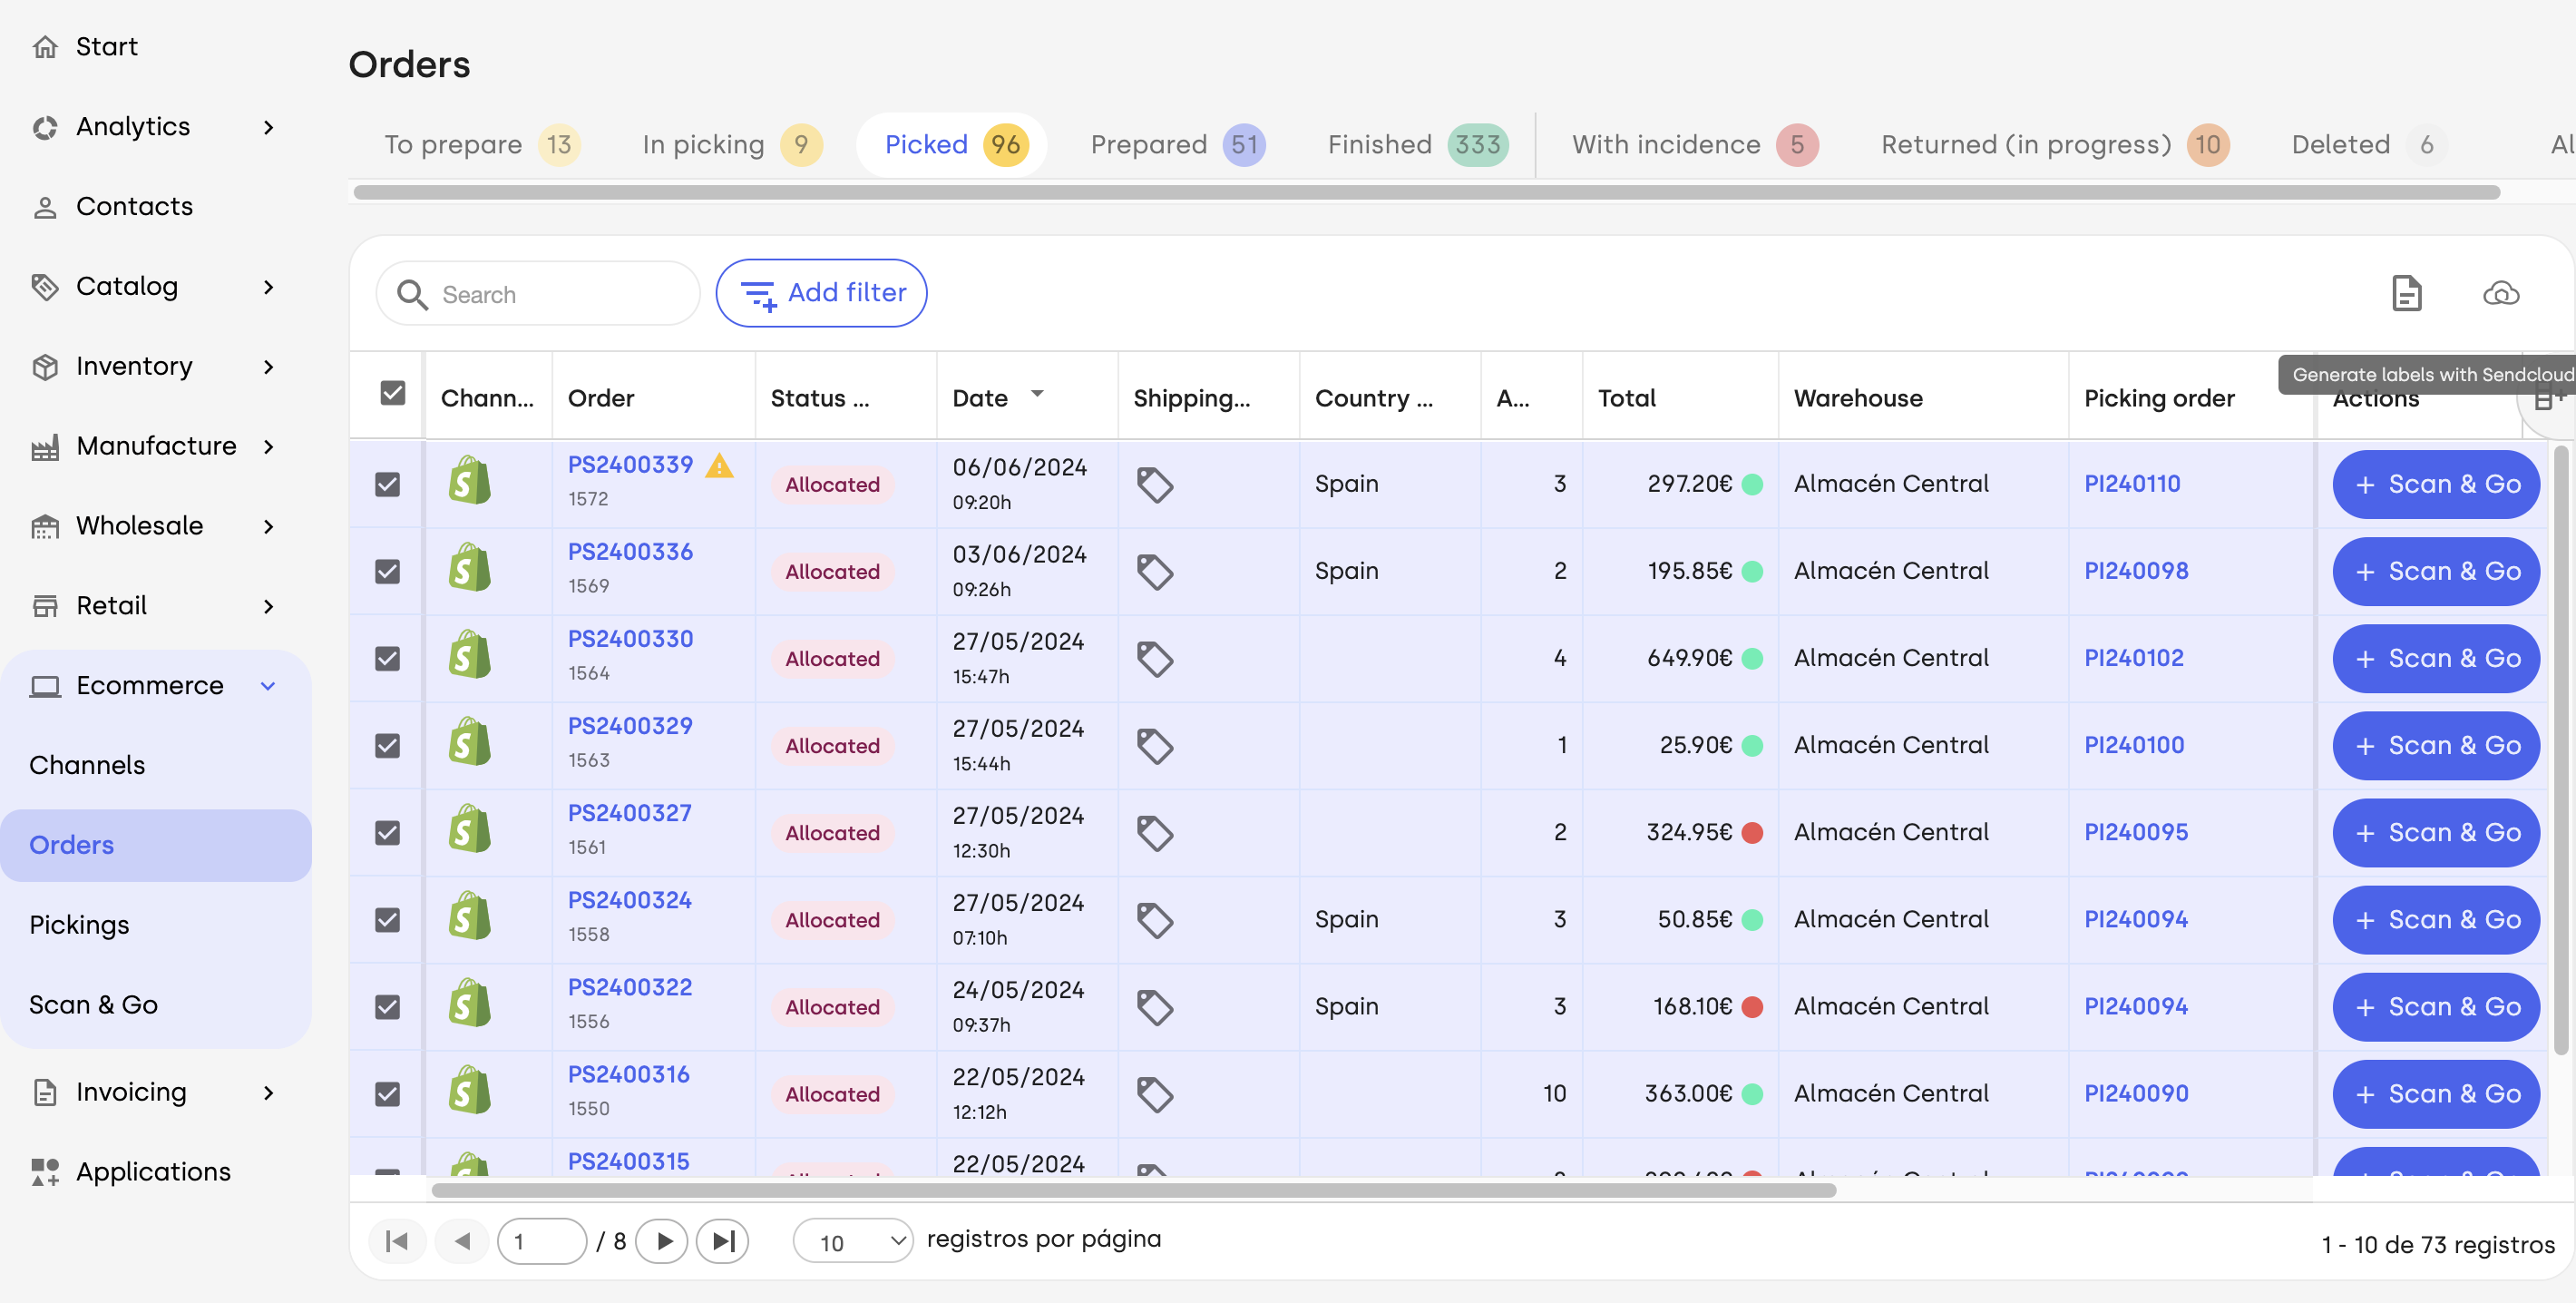Open picking order PI240098 link
The height and width of the screenshot is (1303, 2576).
tap(2135, 571)
